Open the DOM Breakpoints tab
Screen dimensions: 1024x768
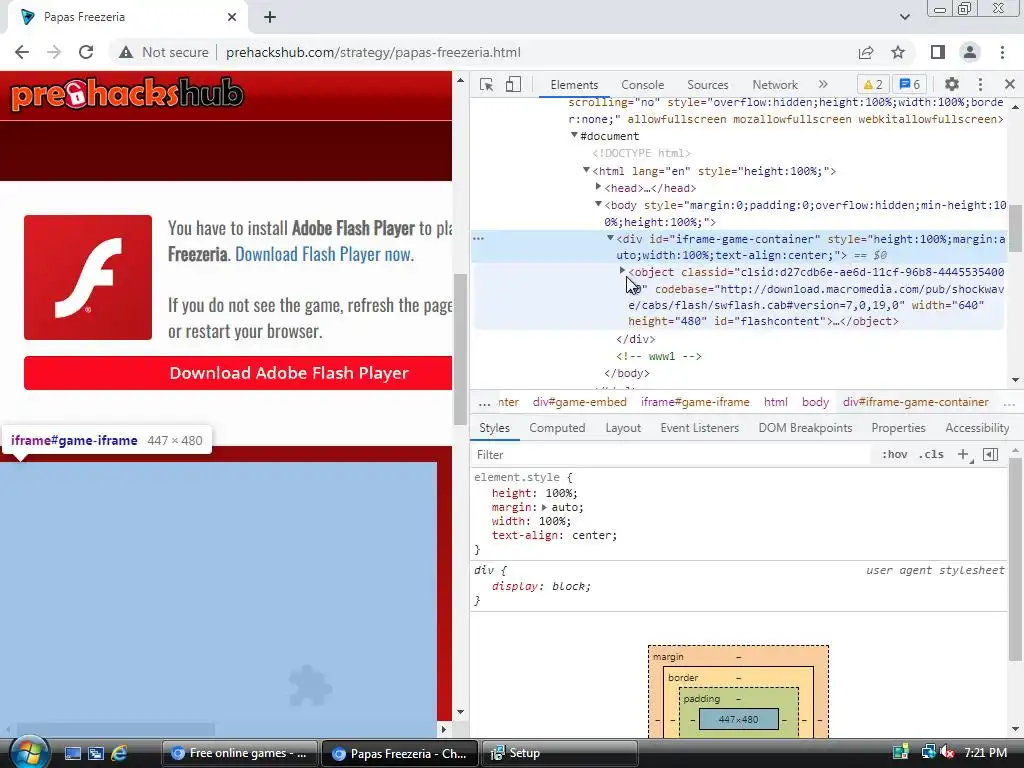pos(805,428)
